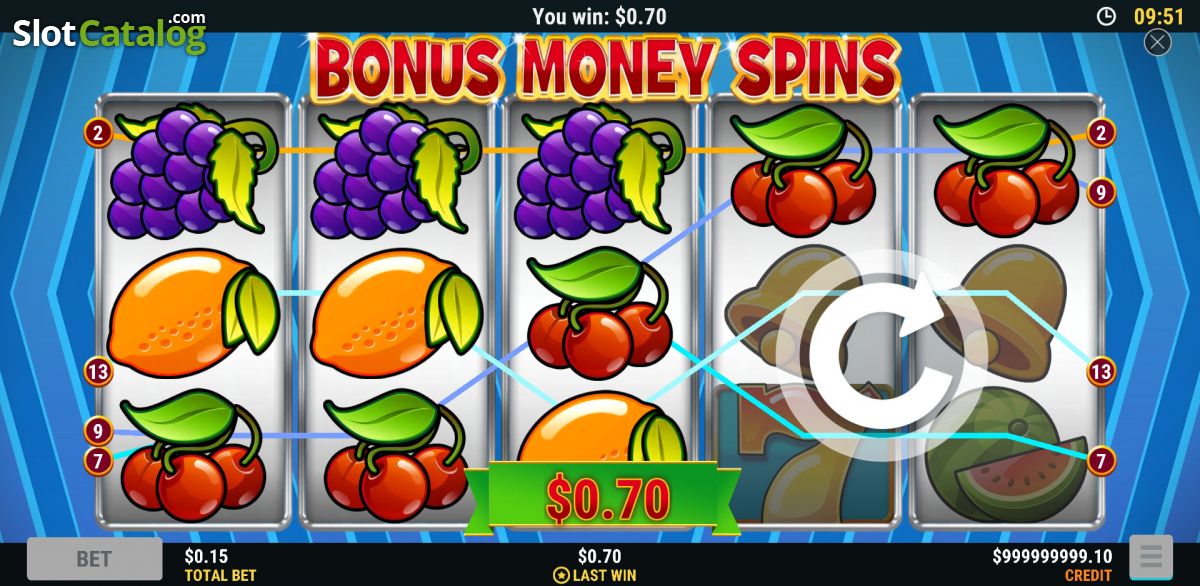
Task: Select payline 2 marker on left side
Action: click(98, 132)
